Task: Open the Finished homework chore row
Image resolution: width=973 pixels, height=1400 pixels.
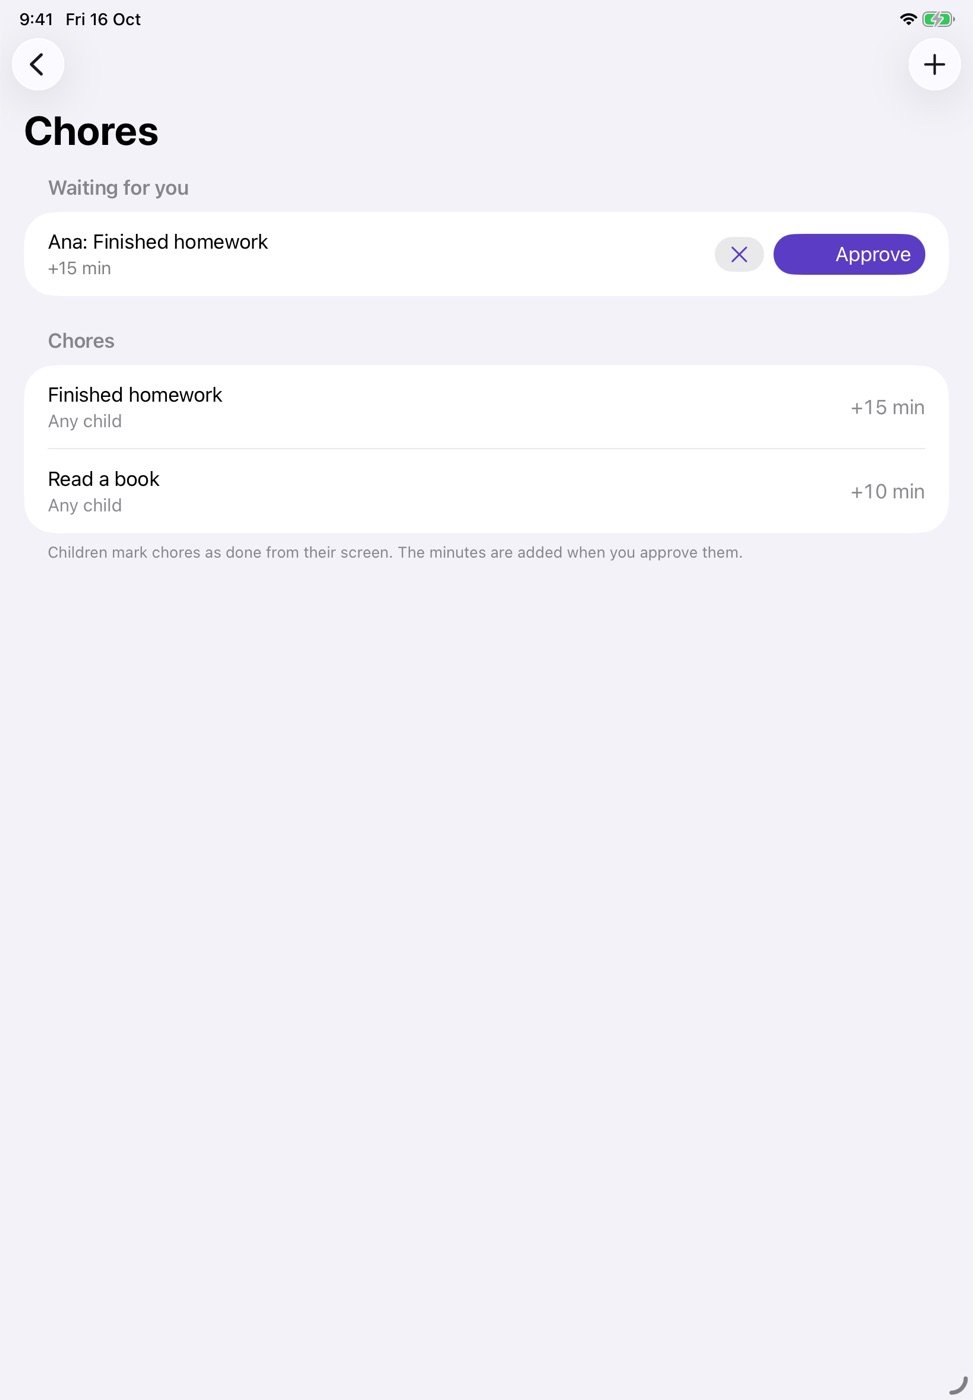Action: pos(486,407)
